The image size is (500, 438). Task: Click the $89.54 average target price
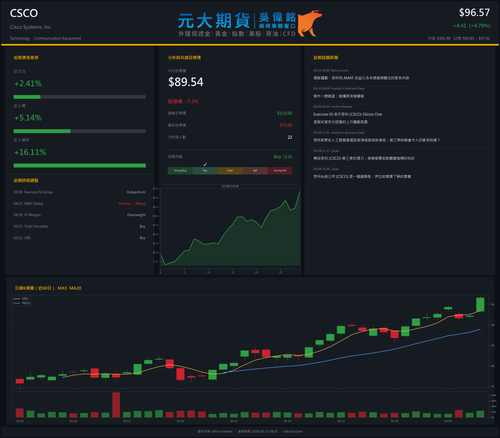(186, 82)
